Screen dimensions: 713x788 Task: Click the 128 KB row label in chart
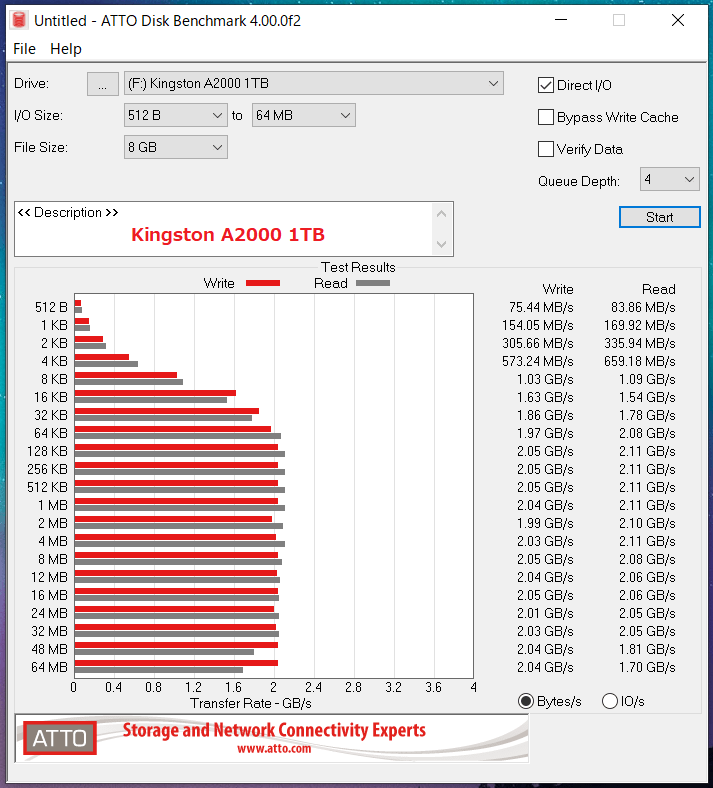[47, 451]
